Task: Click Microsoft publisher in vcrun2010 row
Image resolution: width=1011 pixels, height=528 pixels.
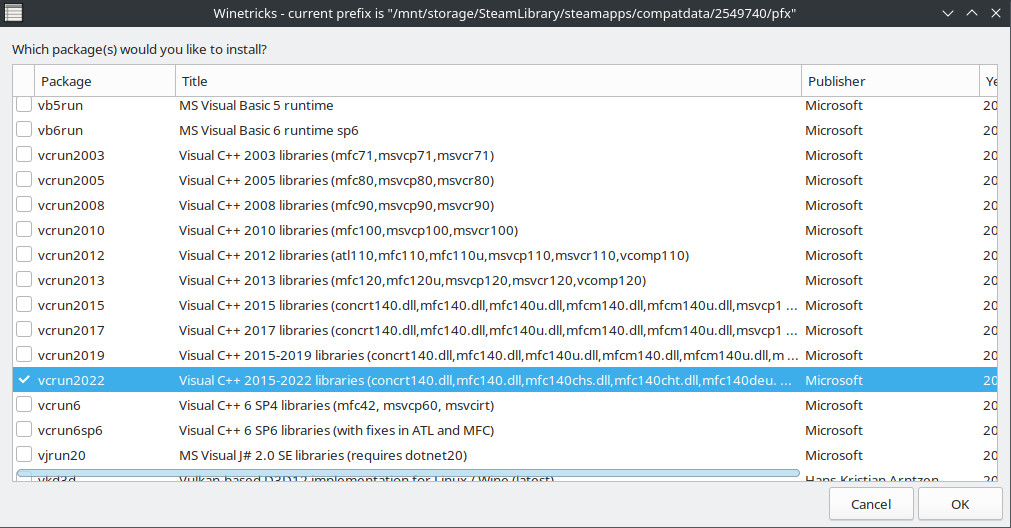Action: click(834, 230)
